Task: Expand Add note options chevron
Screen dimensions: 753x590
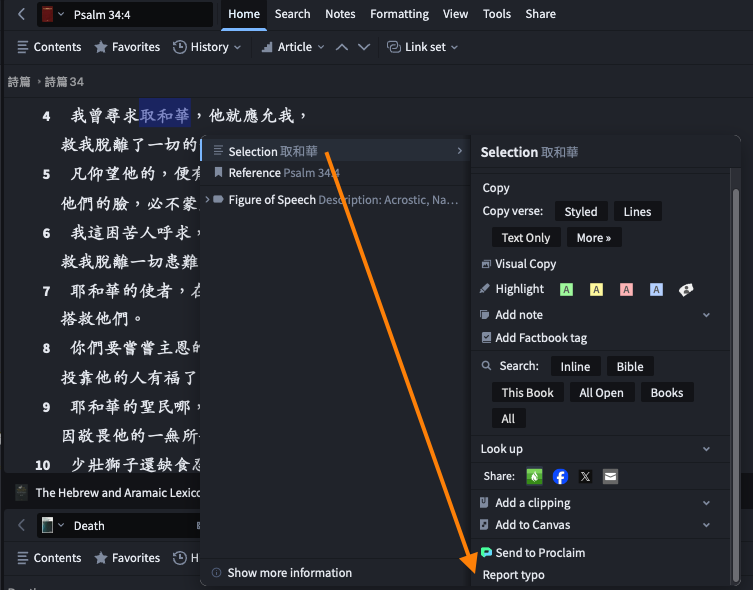Action: coord(706,315)
